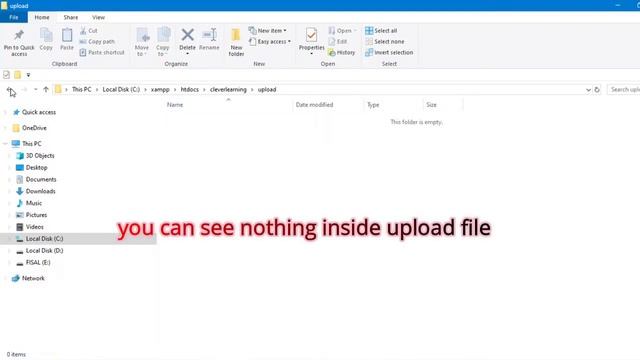Collapse the This PC tree node

click(x=5, y=144)
